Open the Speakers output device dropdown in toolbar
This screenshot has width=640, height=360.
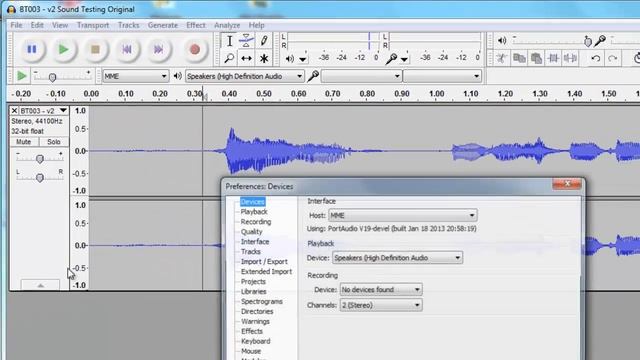coord(244,76)
